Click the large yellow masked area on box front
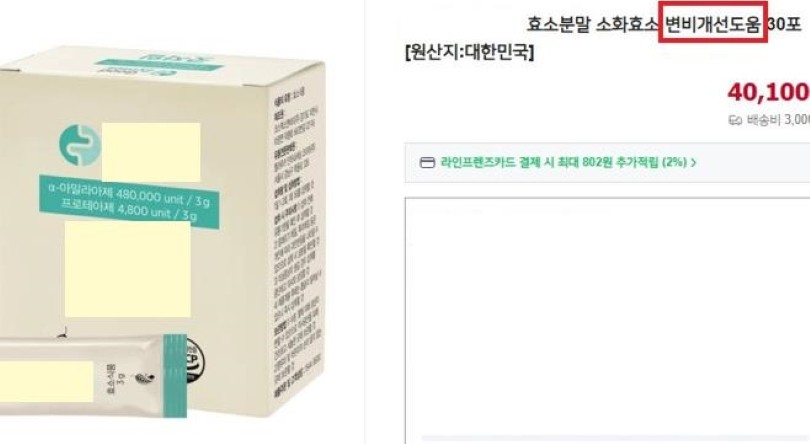The image size is (810, 444). [128, 269]
